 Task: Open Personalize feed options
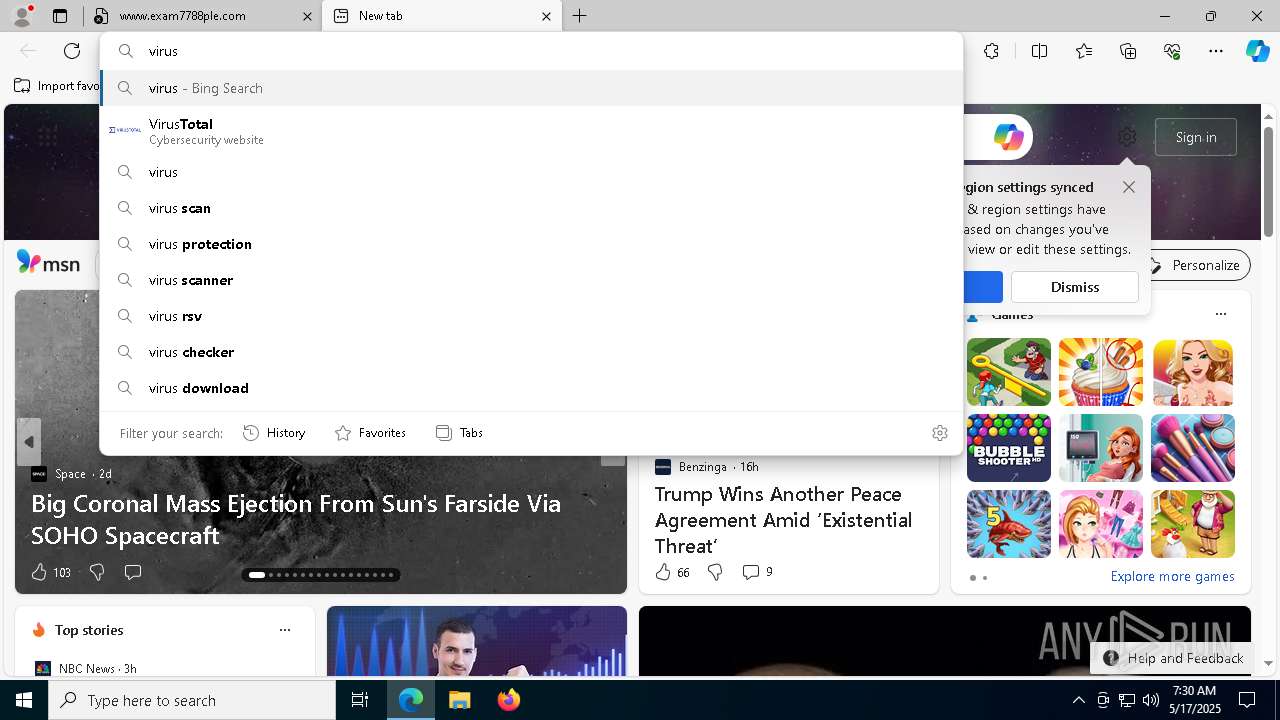tap(1196, 265)
